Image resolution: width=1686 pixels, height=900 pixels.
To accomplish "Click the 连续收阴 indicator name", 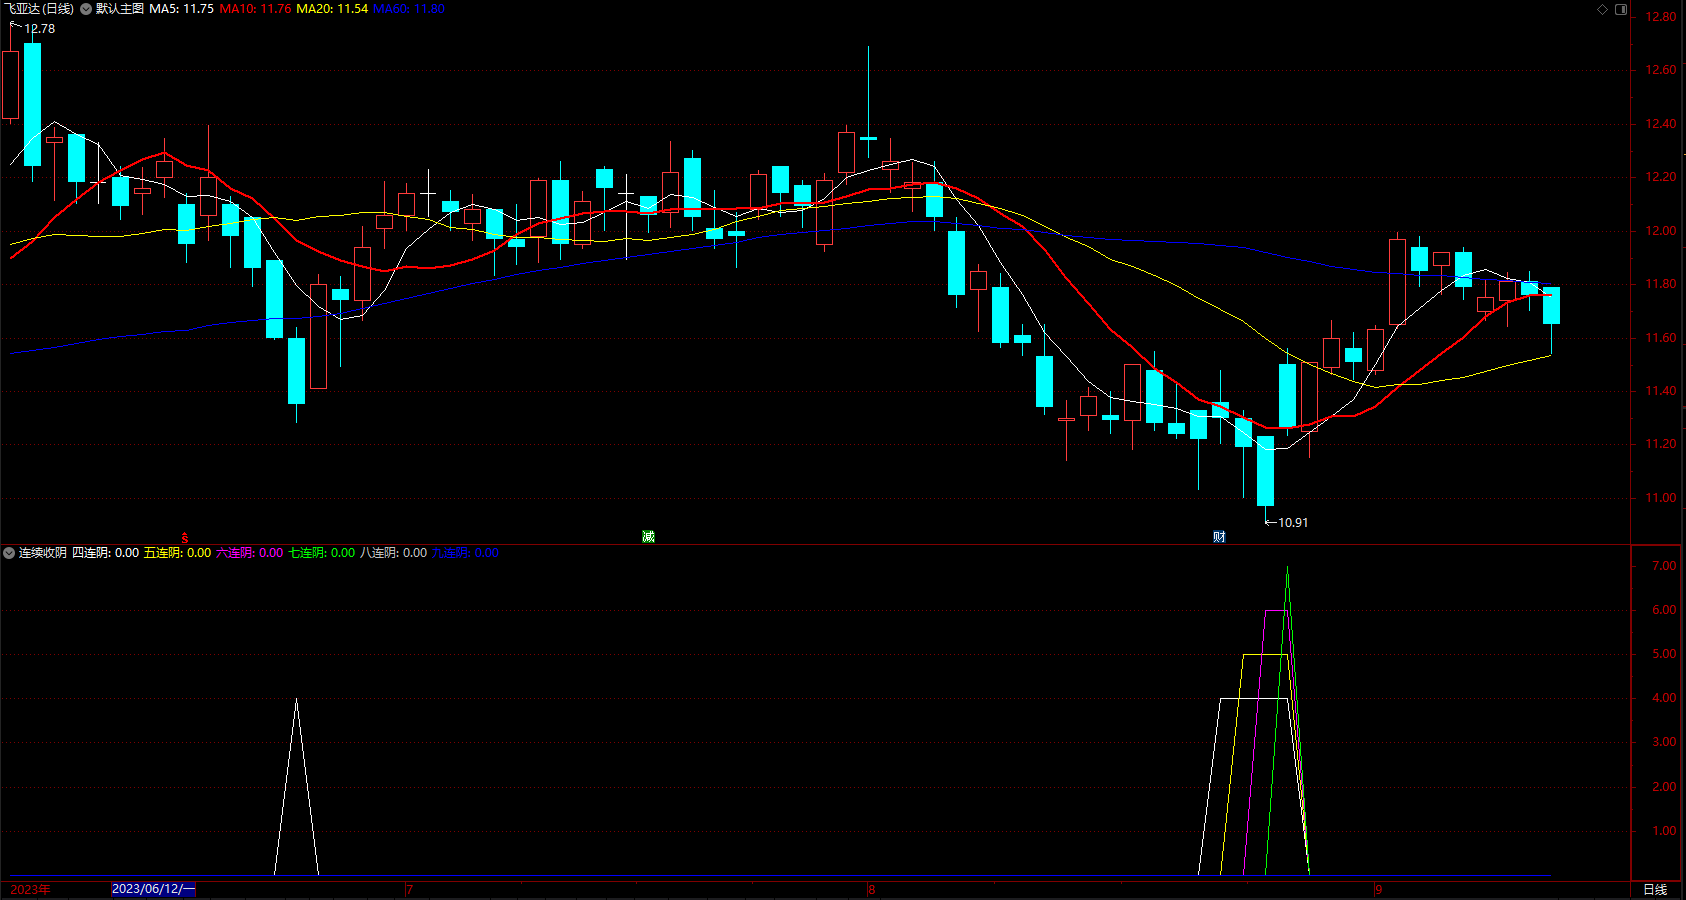I will point(43,553).
